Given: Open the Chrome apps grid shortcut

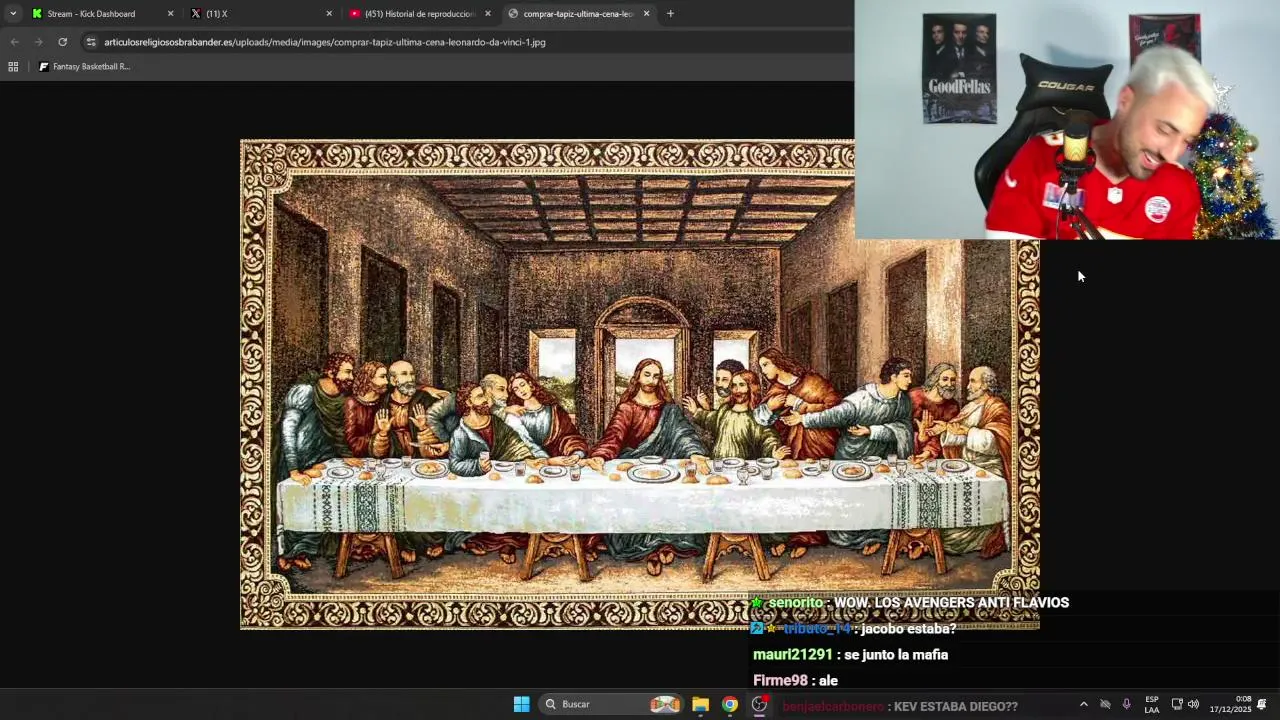Looking at the screenshot, I should 13,67.
